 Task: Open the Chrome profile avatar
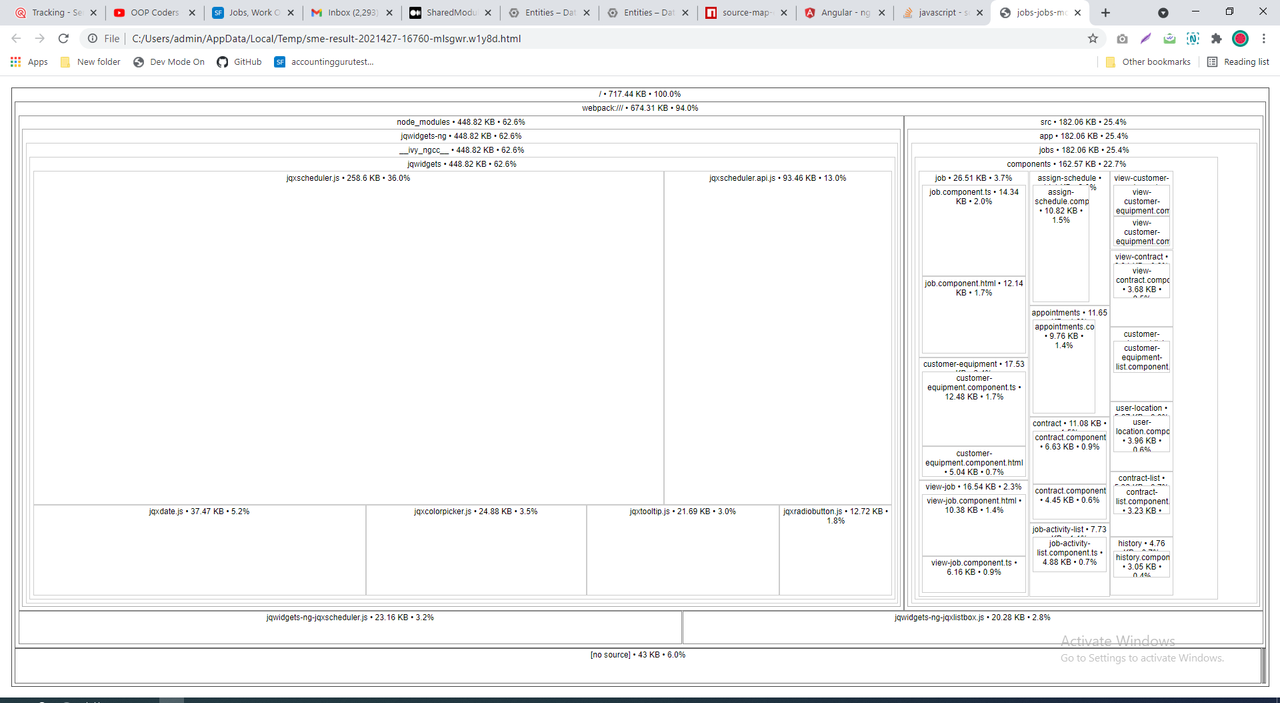pyautogui.click(x=1240, y=38)
